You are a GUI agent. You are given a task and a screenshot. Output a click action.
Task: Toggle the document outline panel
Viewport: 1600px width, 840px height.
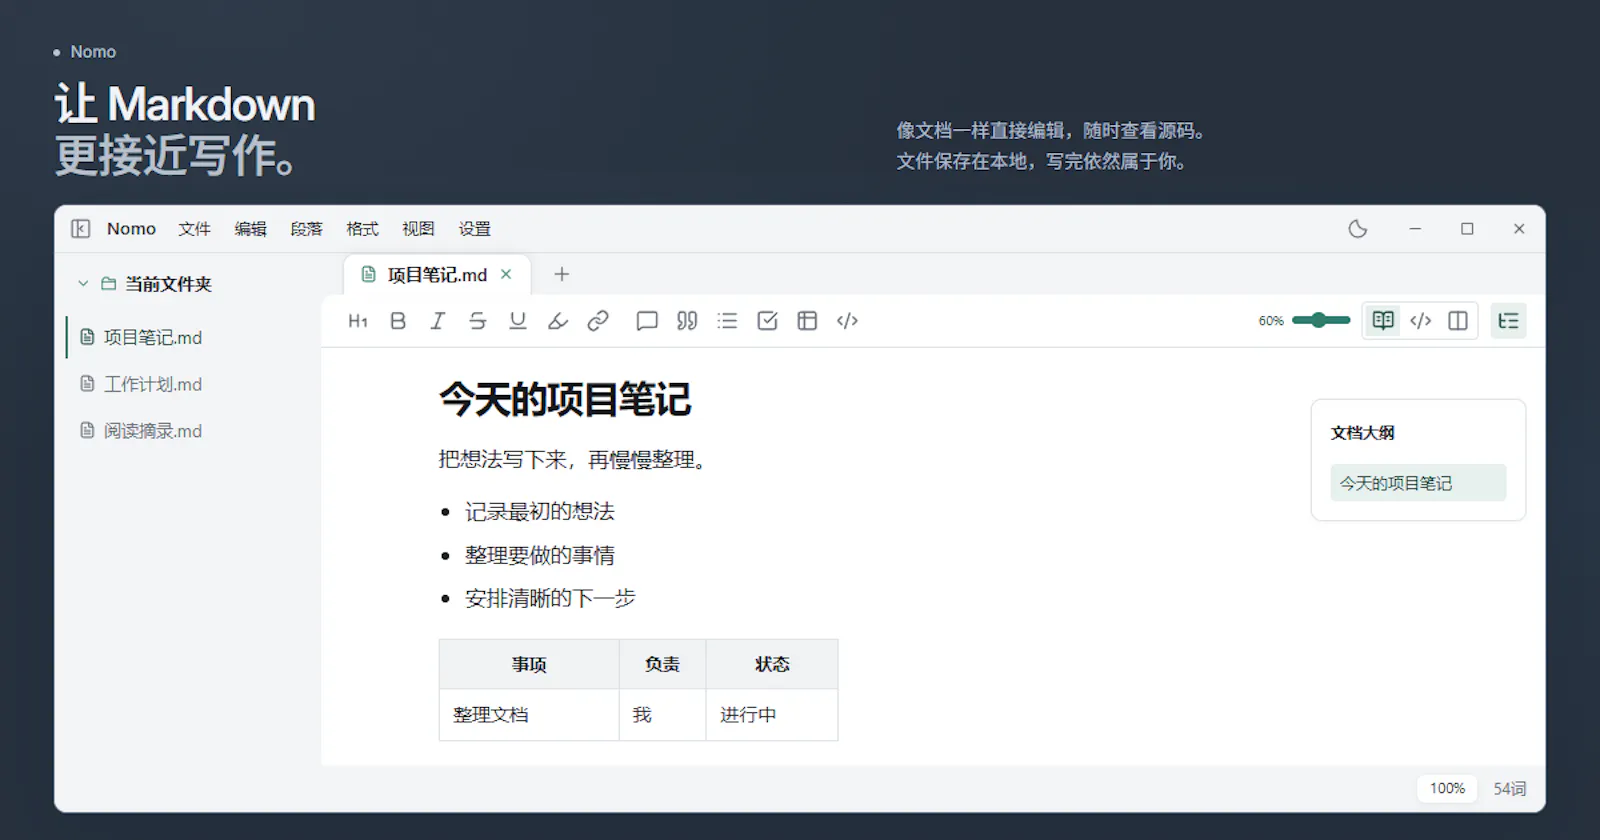[x=1508, y=321]
